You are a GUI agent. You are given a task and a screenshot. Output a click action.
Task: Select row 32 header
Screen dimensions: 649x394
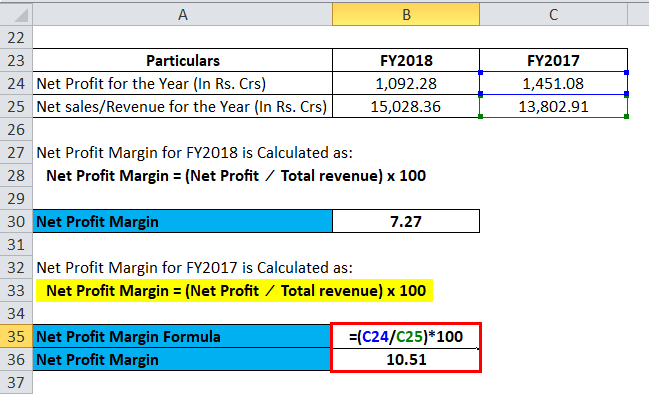pyautogui.click(x=16, y=267)
